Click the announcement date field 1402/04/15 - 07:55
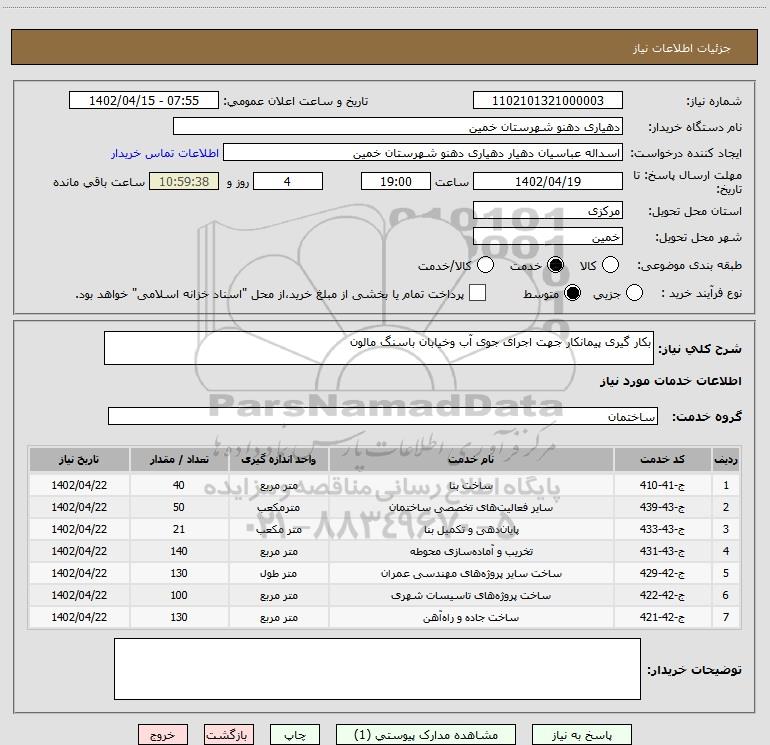This screenshot has height=745, width=770. click(x=144, y=100)
